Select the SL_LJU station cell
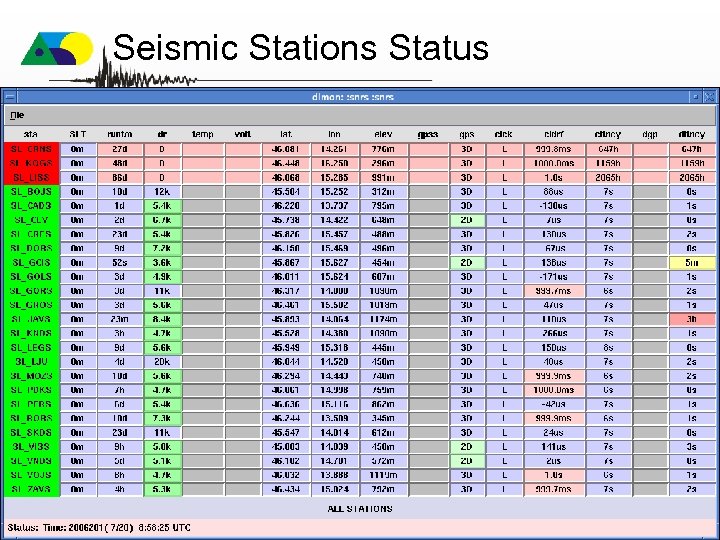Screen dimensions: 720x540 pos(32,362)
